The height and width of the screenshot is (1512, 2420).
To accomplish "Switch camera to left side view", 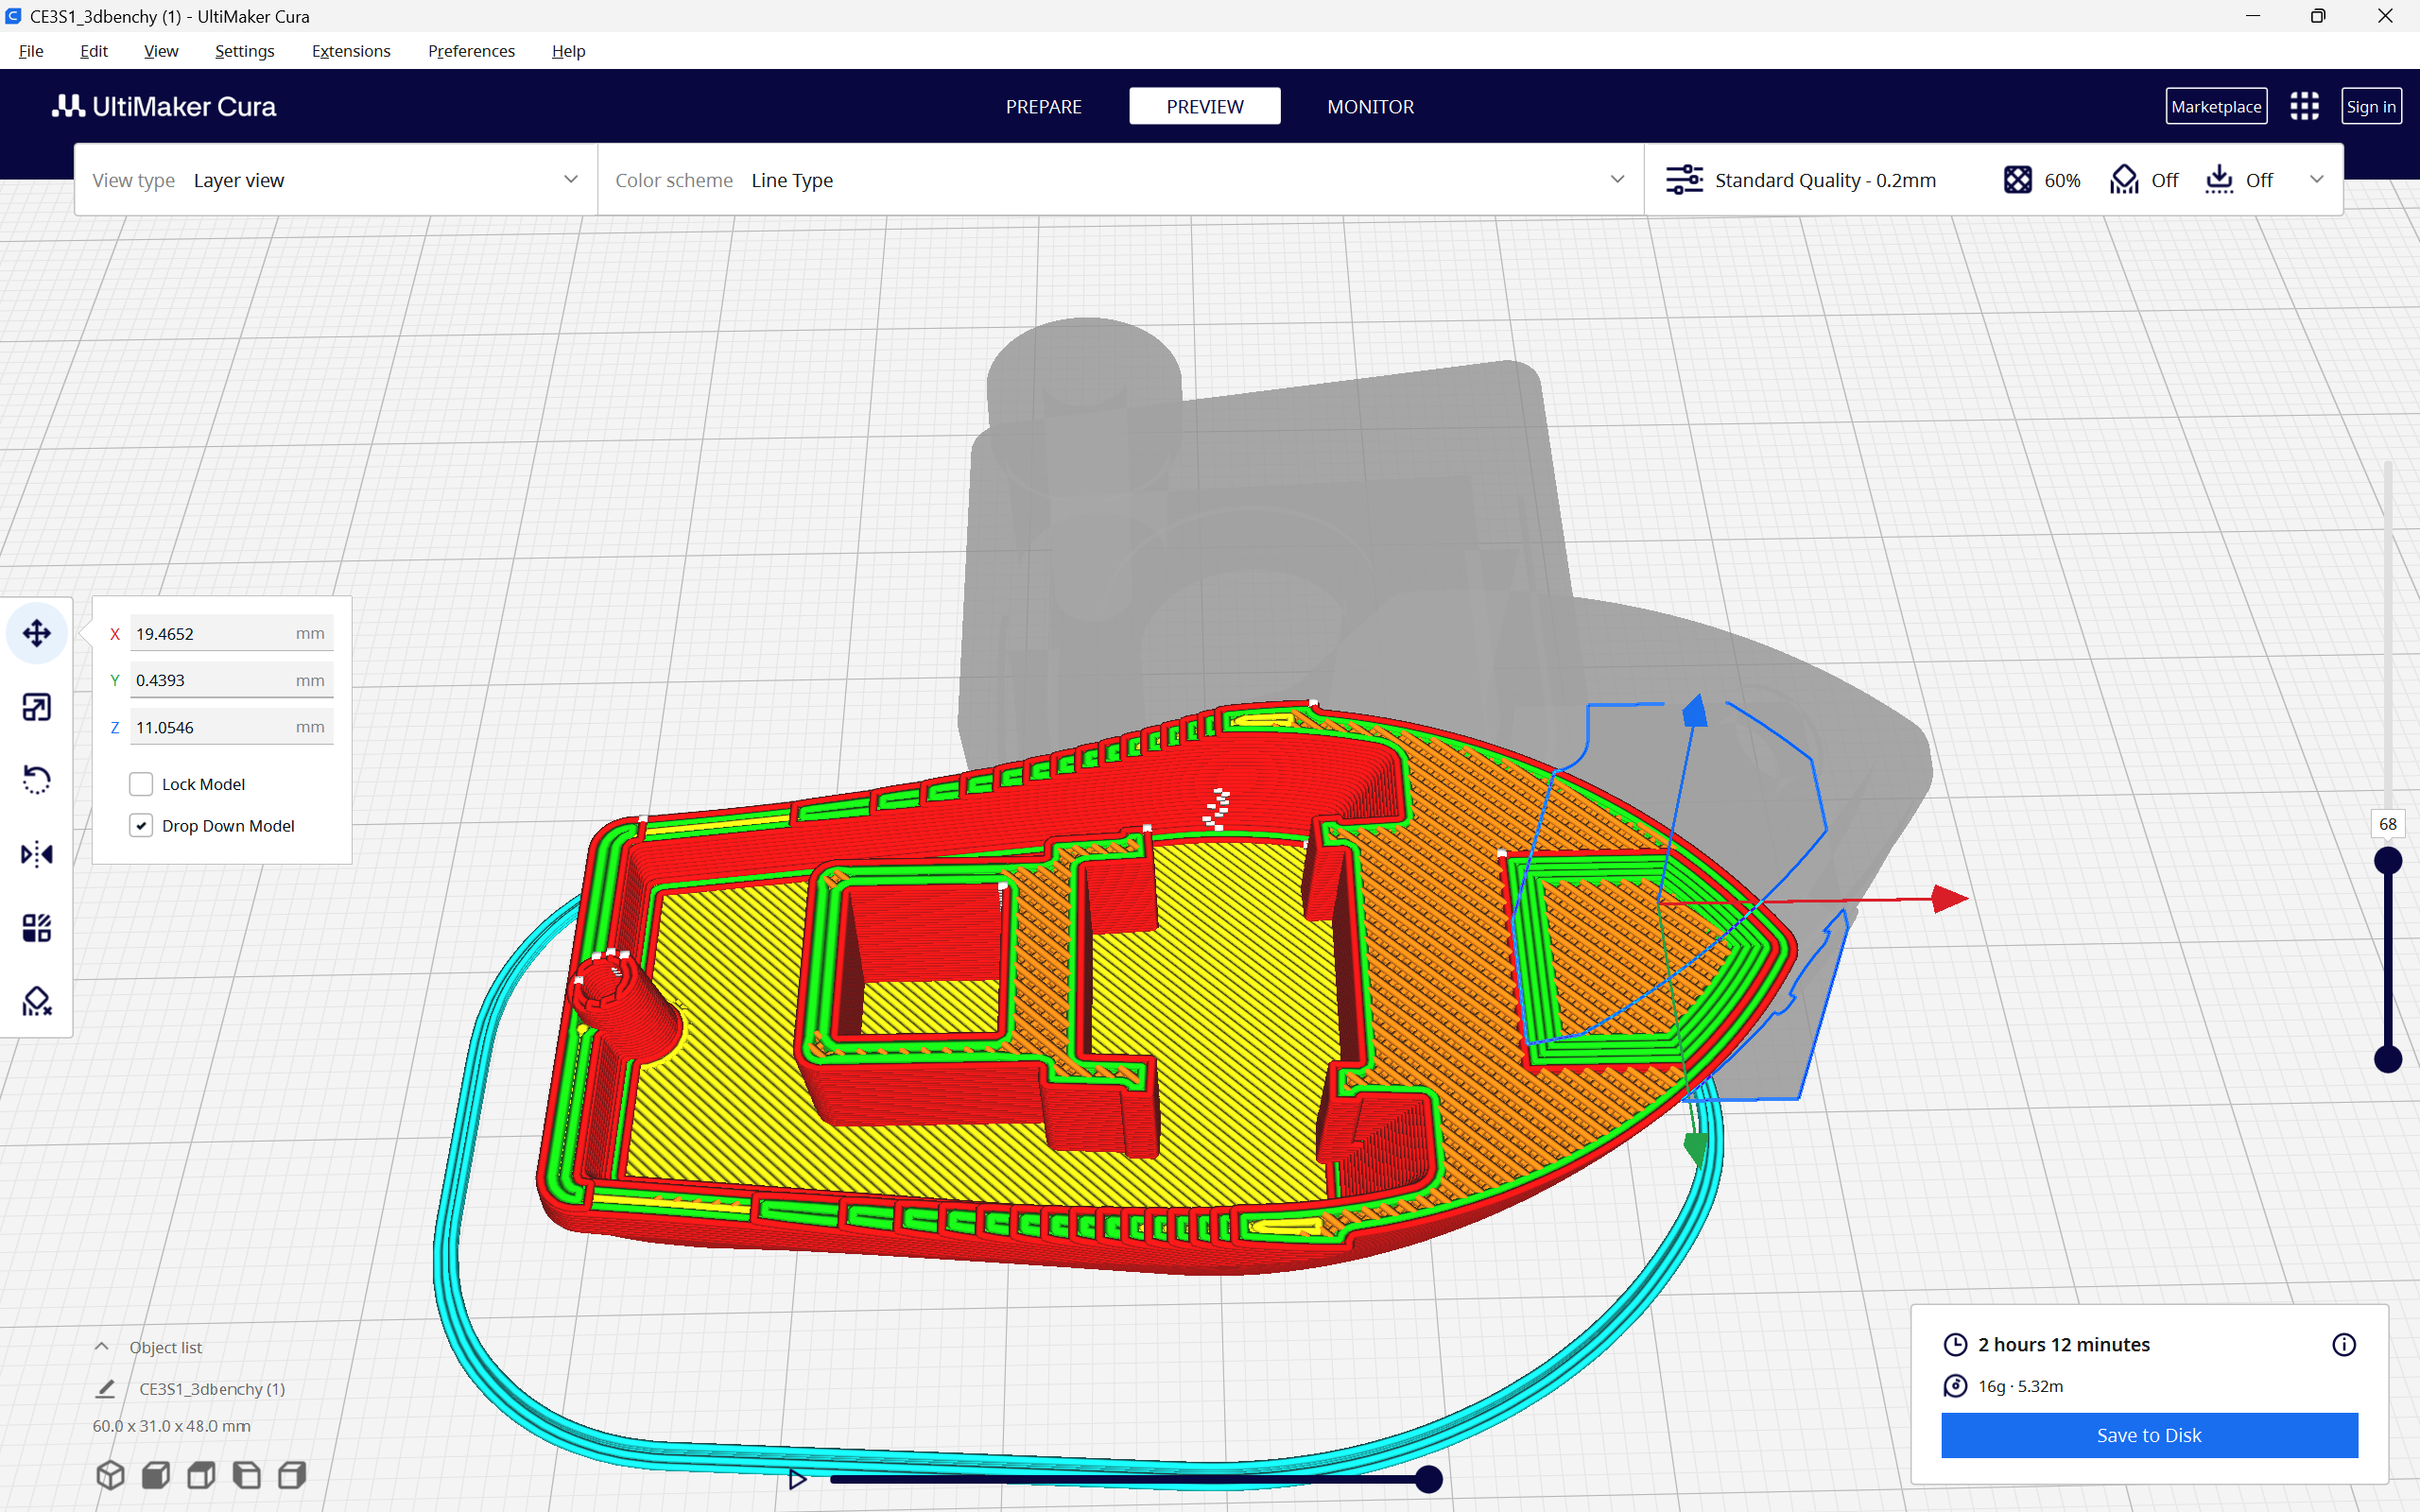I will click(x=247, y=1475).
